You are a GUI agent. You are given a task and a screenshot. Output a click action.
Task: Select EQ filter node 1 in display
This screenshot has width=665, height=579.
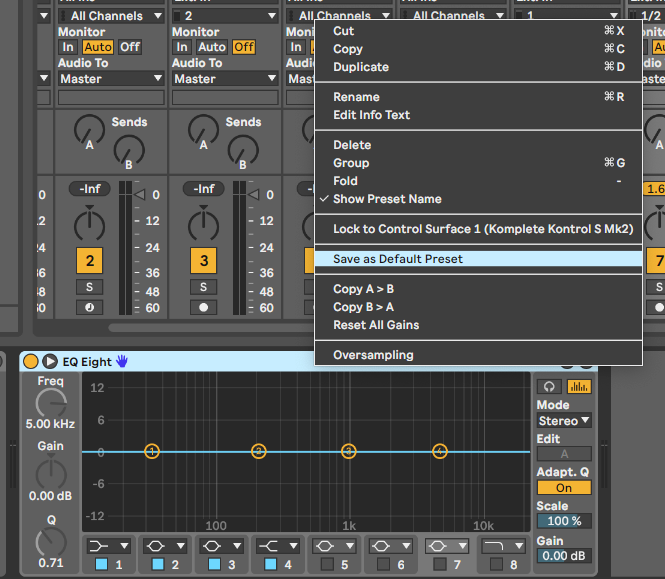(x=152, y=451)
